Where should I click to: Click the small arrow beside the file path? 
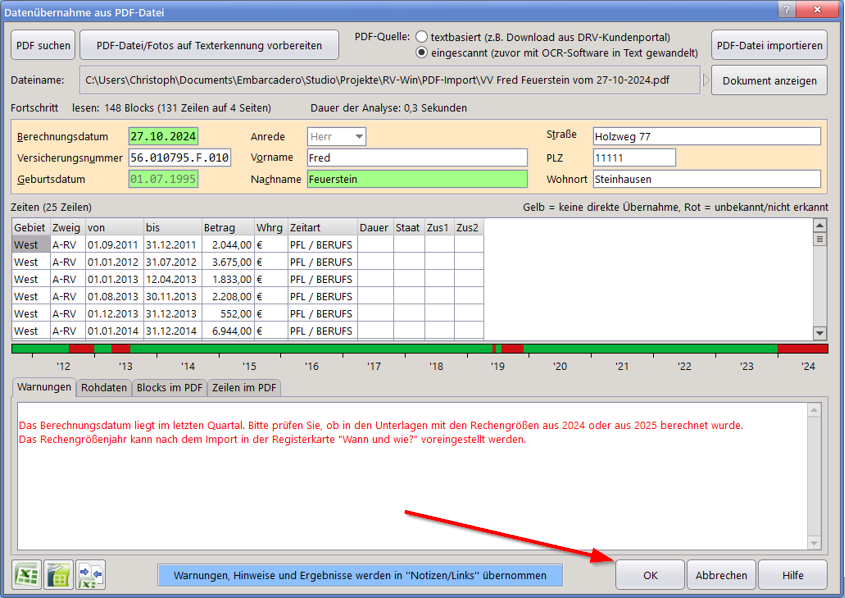pyautogui.click(x=704, y=80)
